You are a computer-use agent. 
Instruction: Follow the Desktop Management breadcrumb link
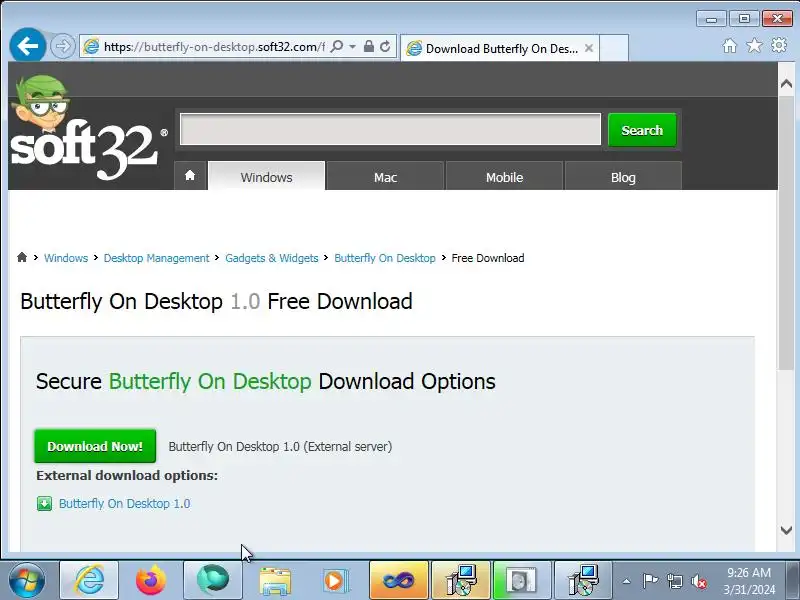(x=157, y=258)
